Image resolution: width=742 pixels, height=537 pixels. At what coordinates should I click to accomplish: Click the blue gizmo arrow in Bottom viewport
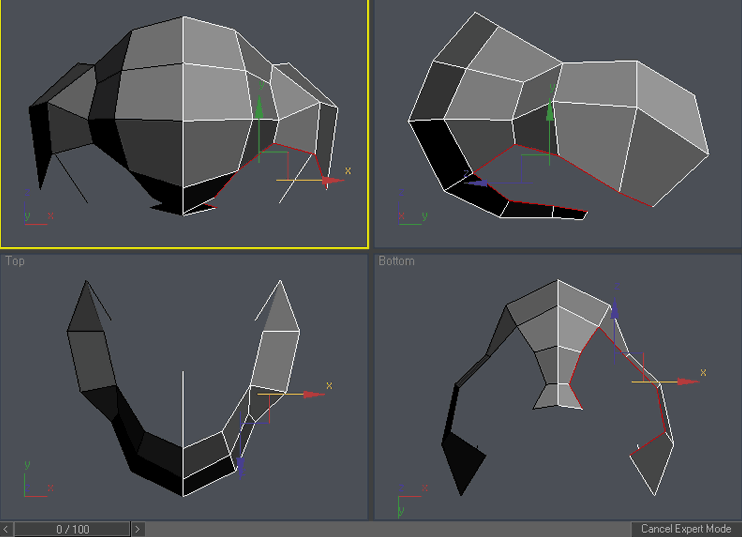click(614, 308)
